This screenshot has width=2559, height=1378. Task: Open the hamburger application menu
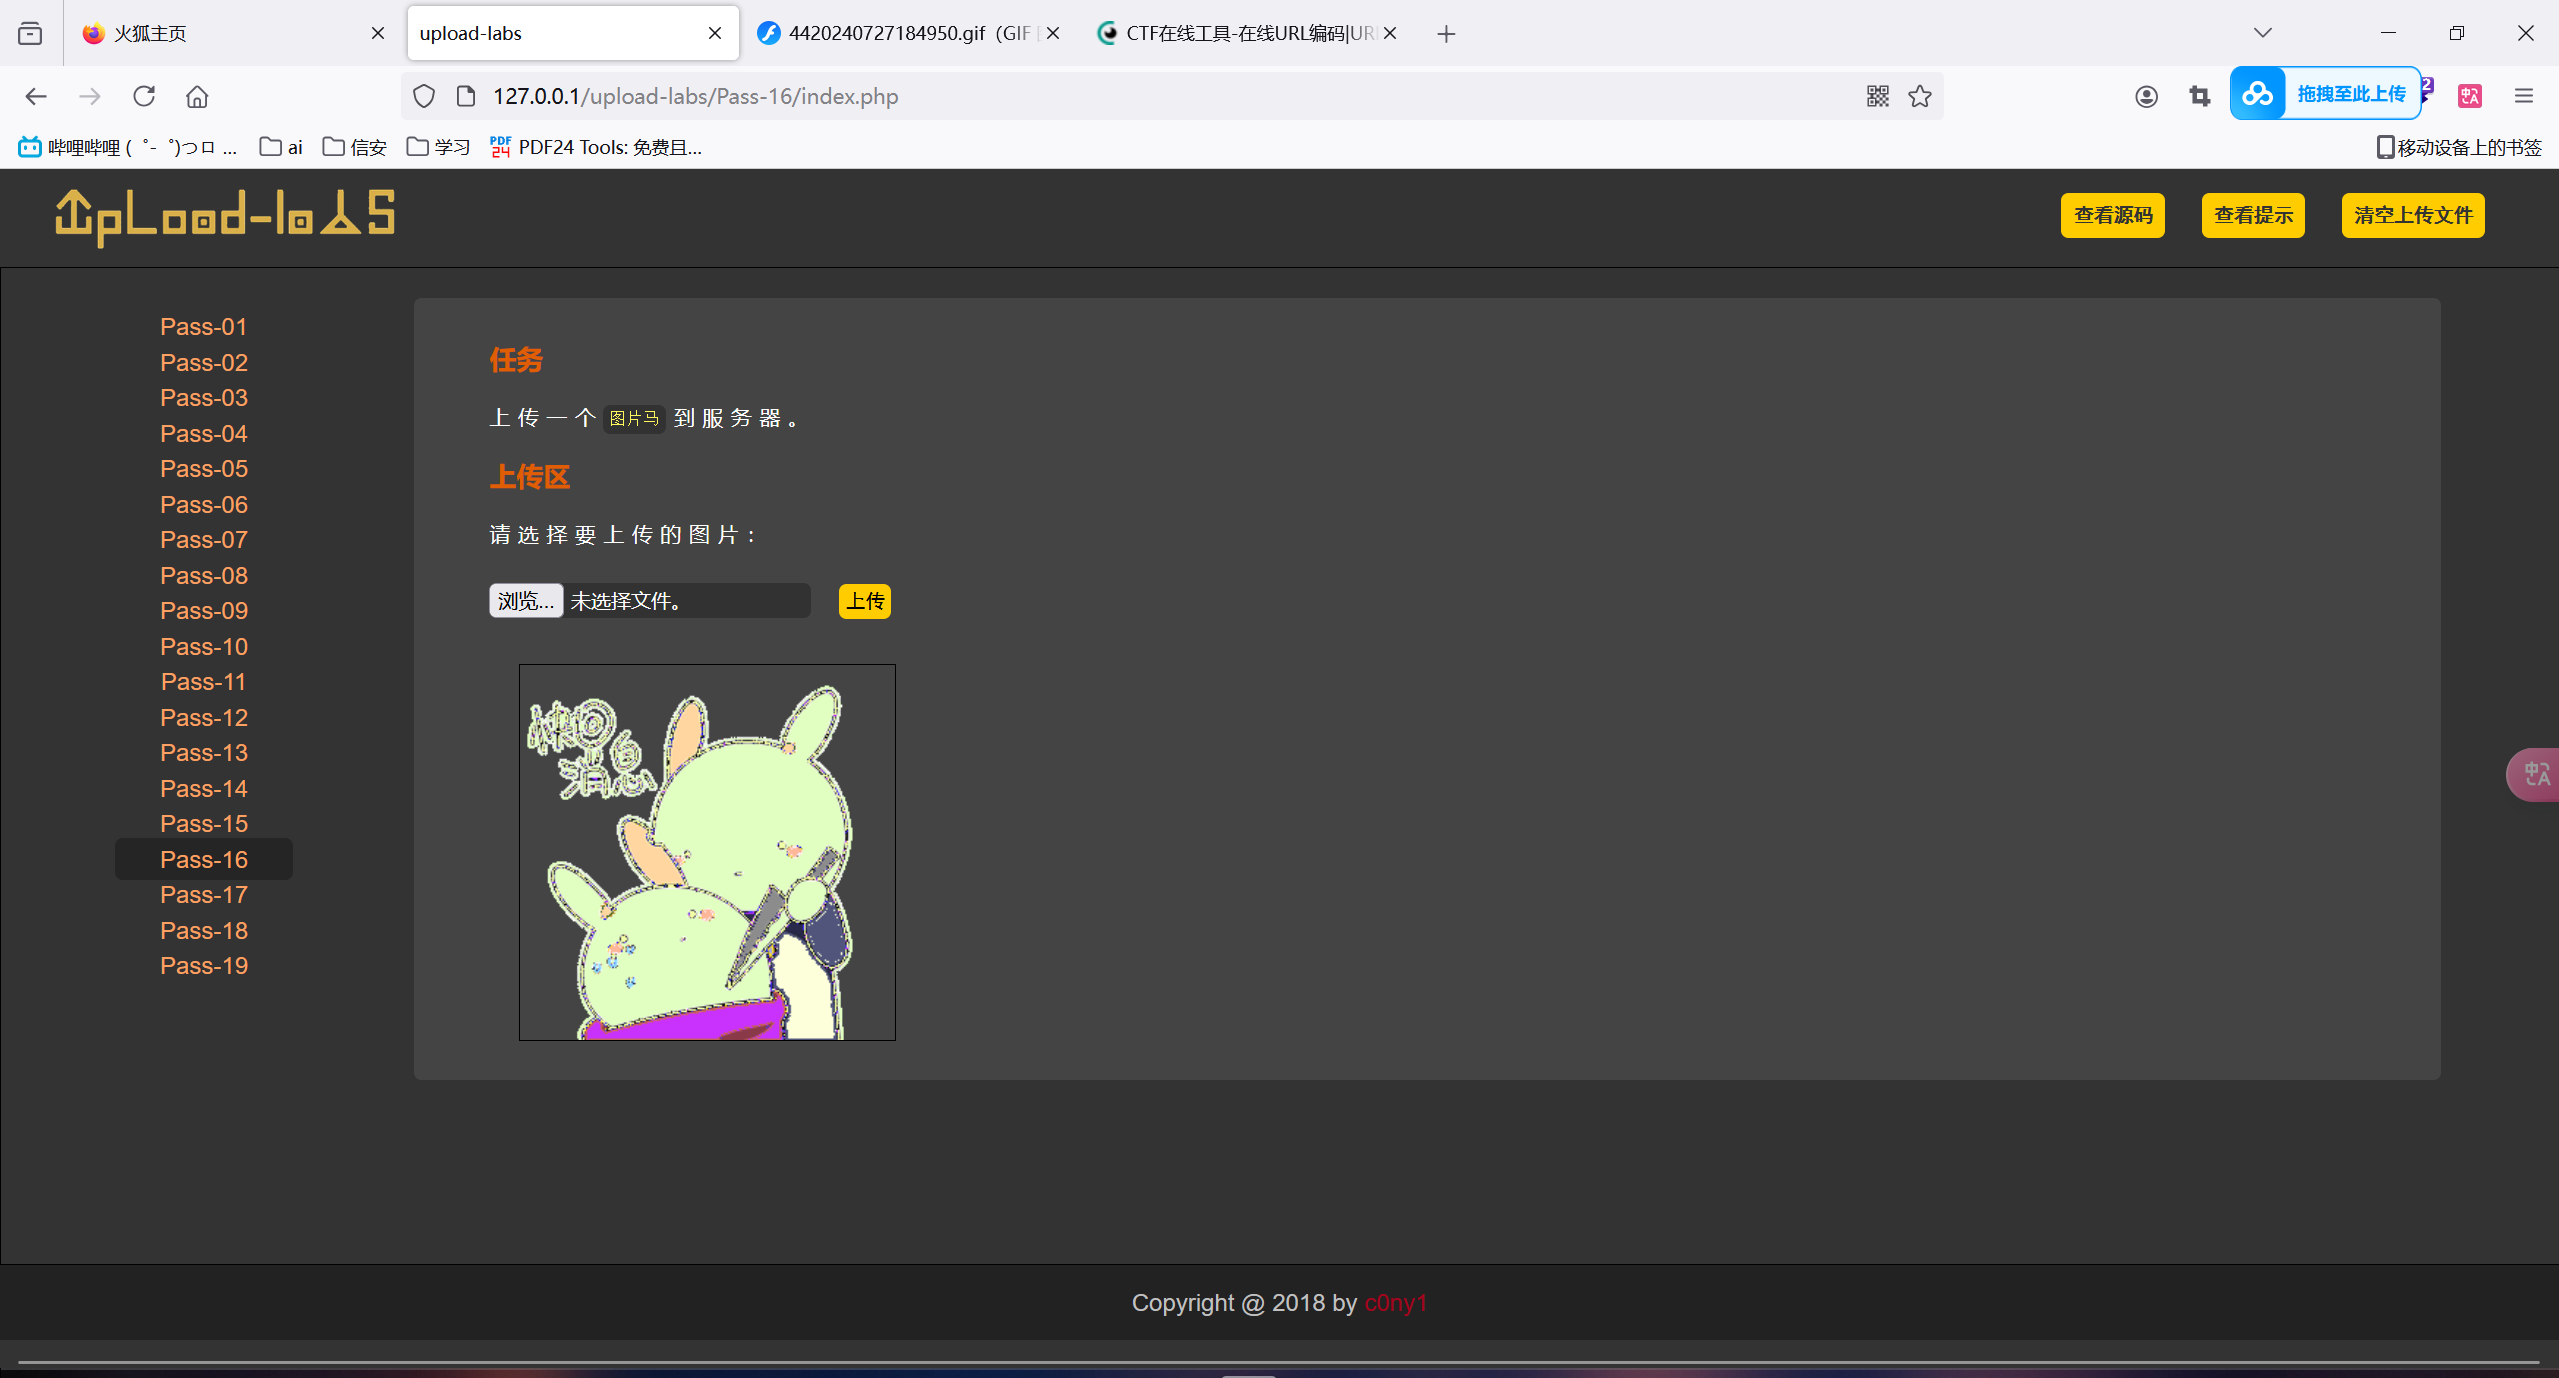click(2523, 96)
